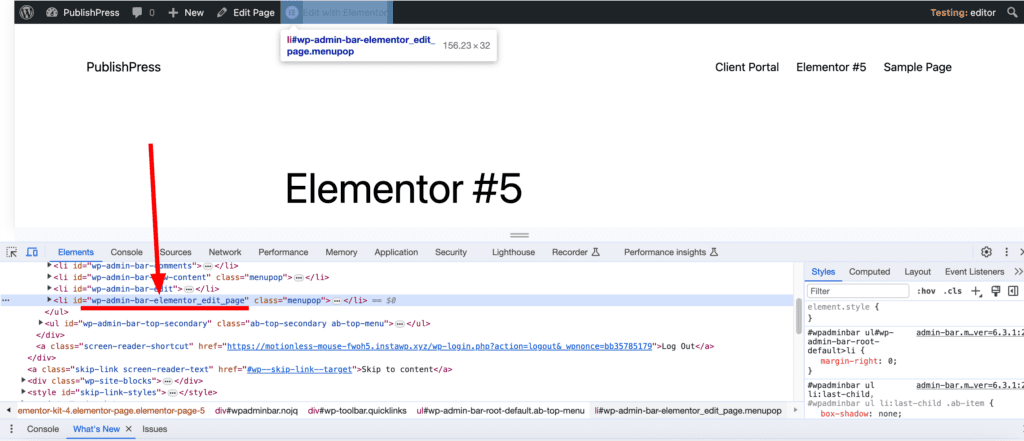Toggle the device toolbar icon in DevTools
Screen dimensions: 1024x441
(x=31, y=252)
